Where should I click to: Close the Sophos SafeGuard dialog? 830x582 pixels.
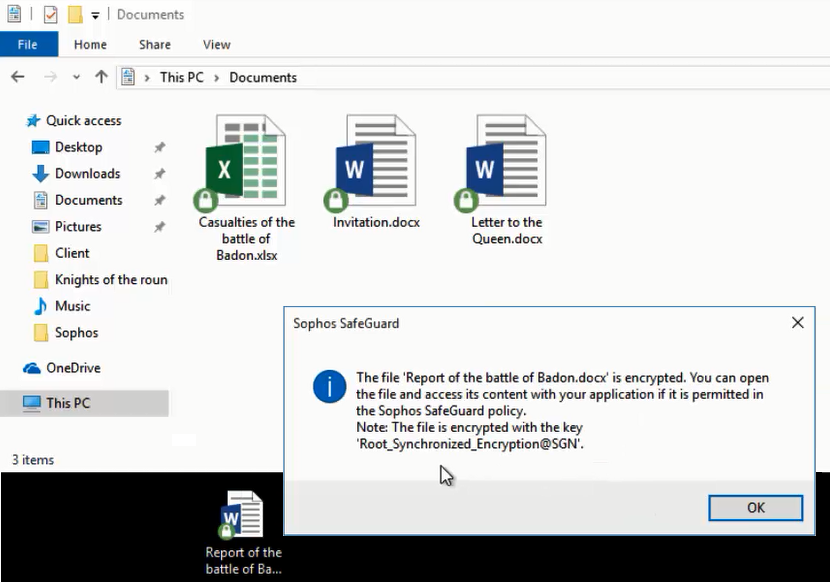[x=798, y=323]
